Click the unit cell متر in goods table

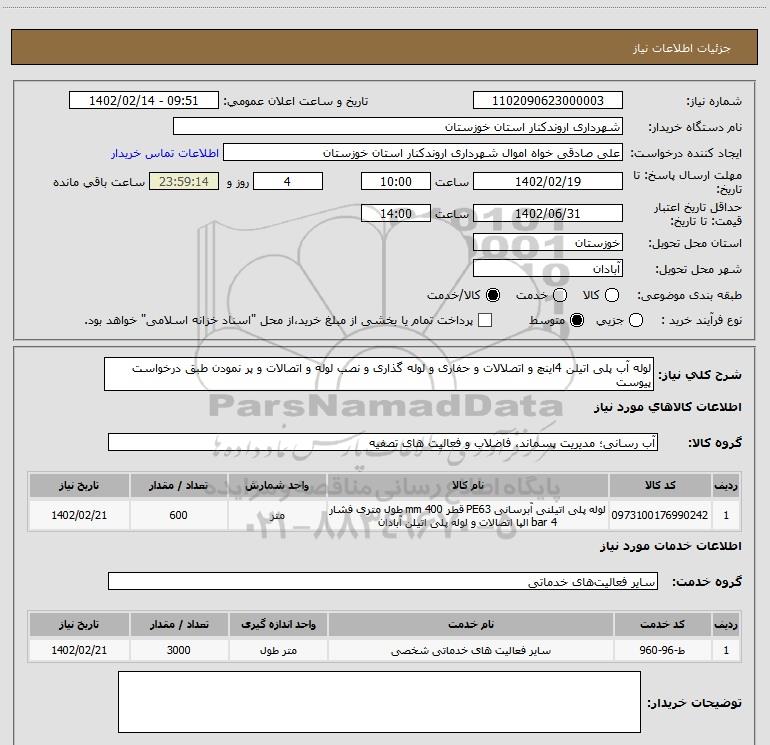pos(277,515)
